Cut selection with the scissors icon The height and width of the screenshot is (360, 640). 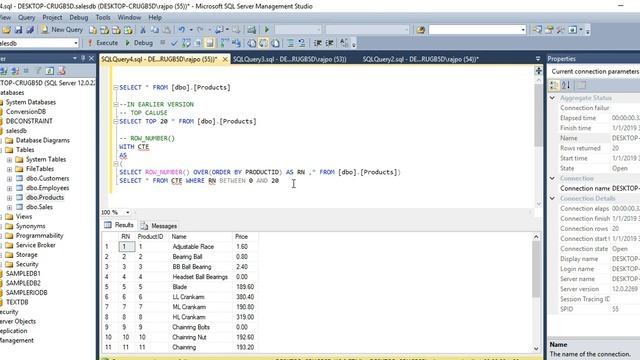(x=143, y=30)
